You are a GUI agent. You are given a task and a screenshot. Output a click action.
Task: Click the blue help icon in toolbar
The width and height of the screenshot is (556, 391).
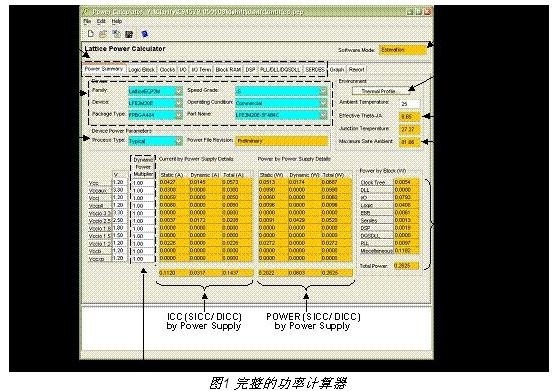click(x=145, y=34)
